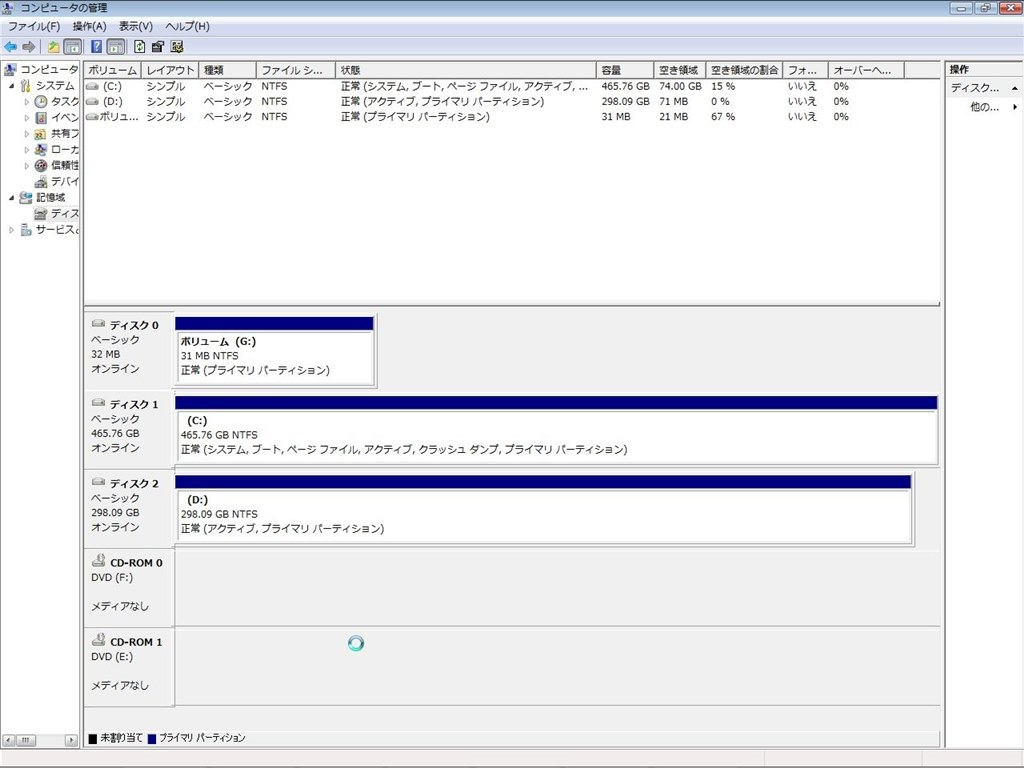Open the ファイル(F) menu

34,26
